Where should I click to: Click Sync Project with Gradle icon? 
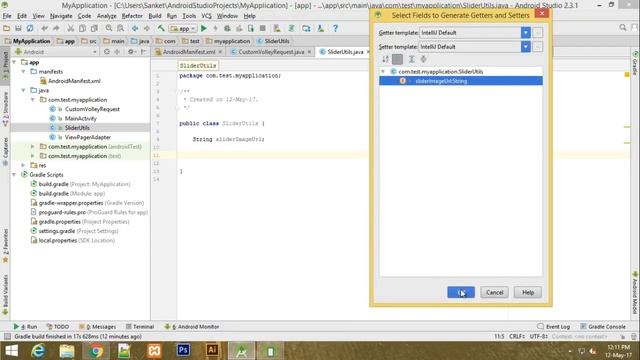(291, 28)
